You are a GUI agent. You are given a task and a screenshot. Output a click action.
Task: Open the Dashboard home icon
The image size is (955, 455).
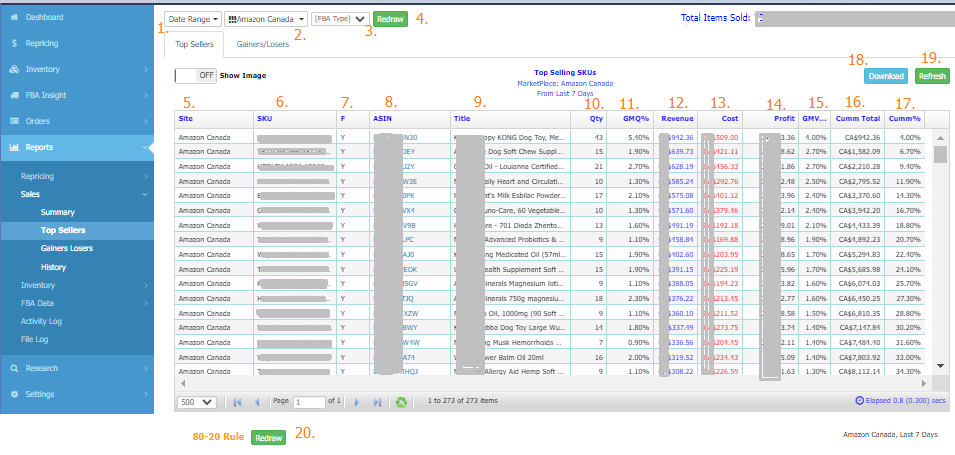tap(13, 18)
